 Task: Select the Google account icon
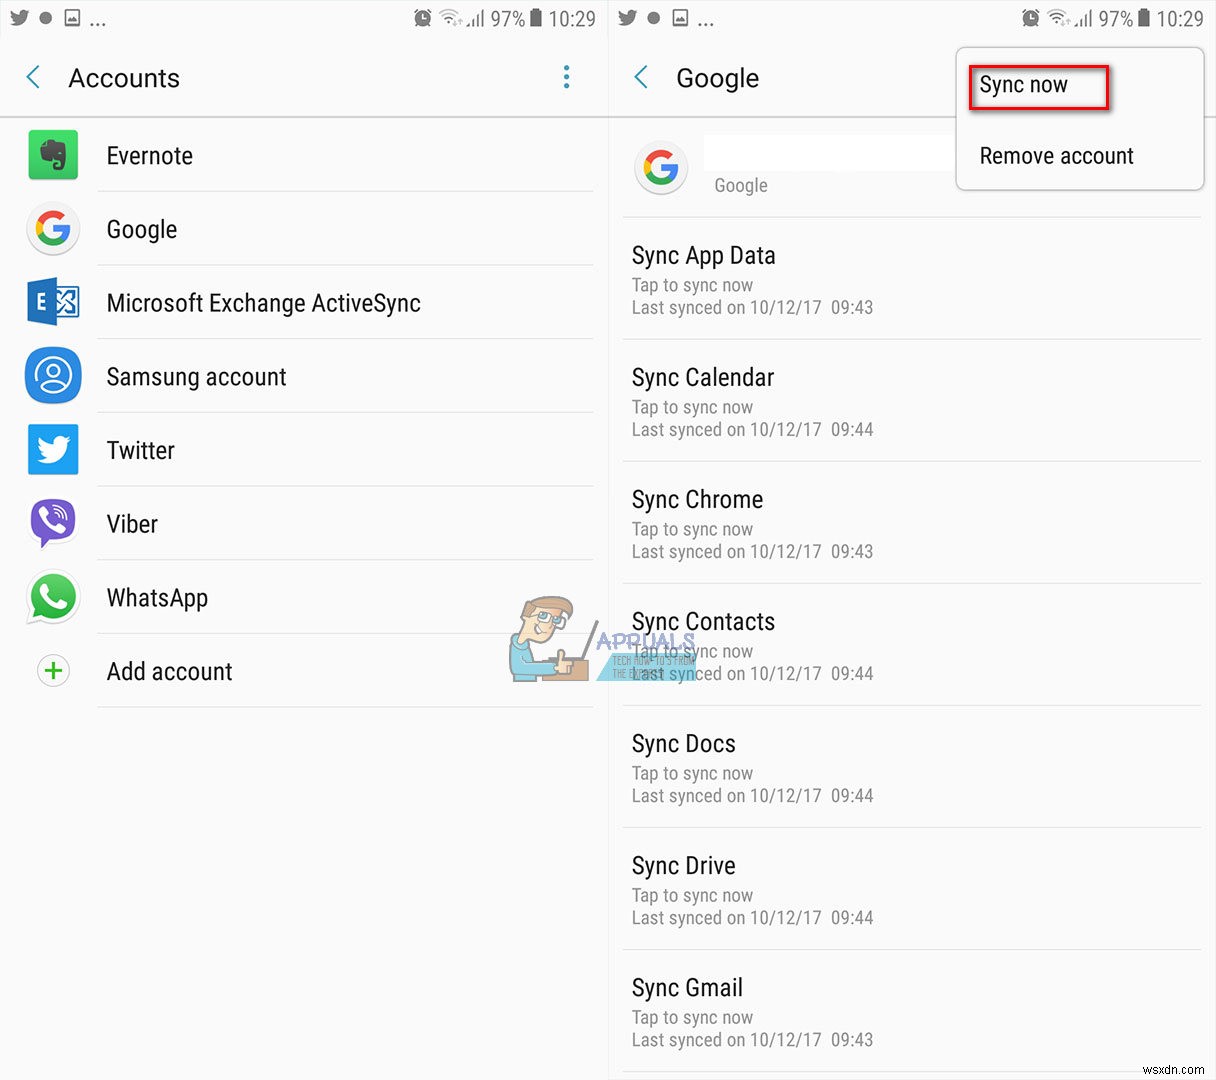click(53, 229)
